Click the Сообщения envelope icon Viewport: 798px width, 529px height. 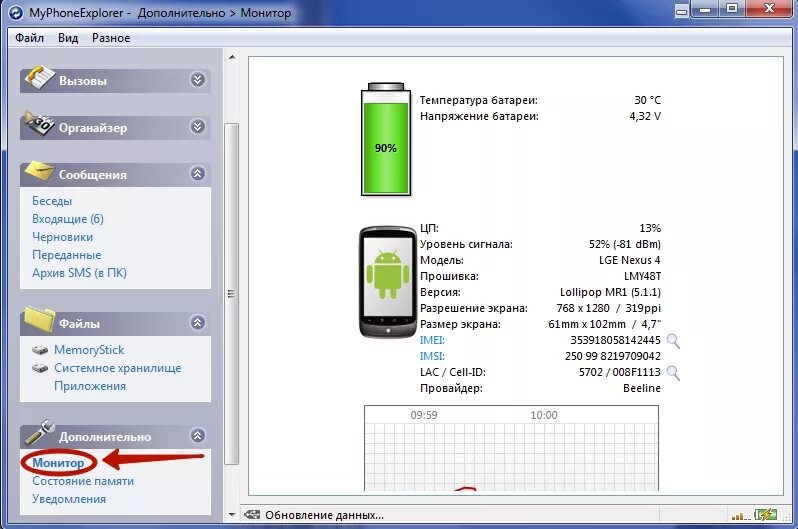[39, 170]
